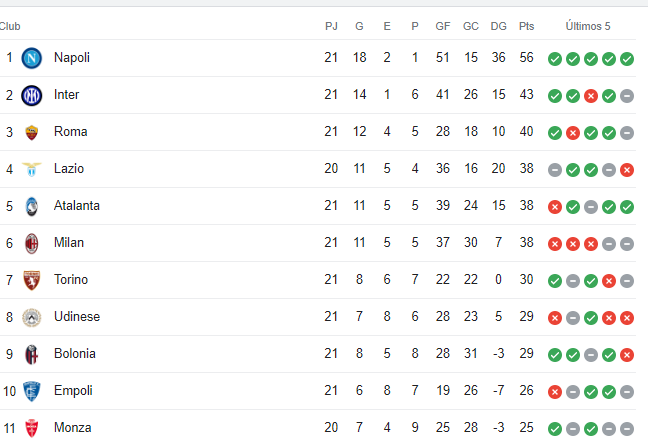
Task: Click the Atalanta club crest
Action: (x=31, y=206)
